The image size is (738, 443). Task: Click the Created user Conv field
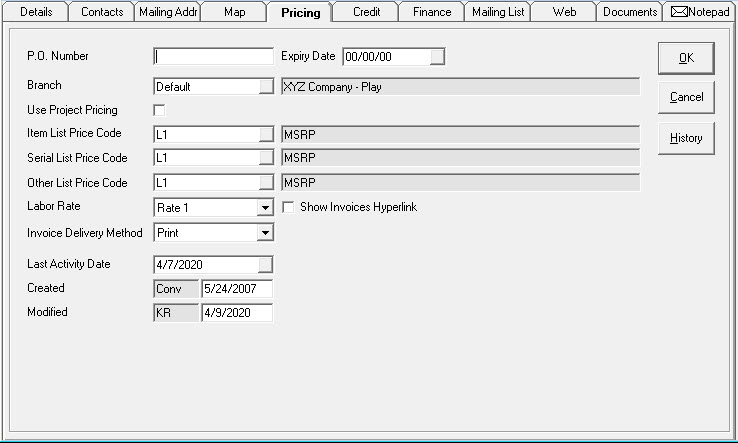[x=176, y=289]
